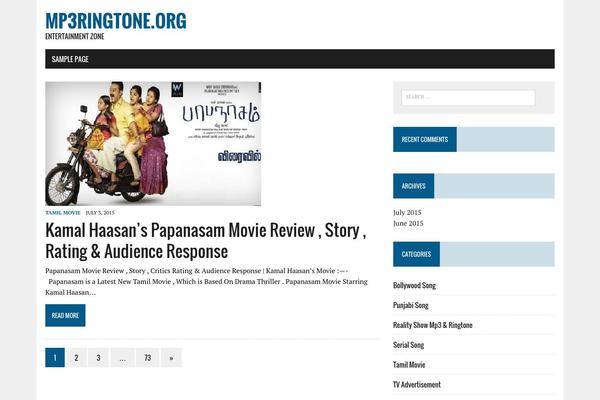
Task: Open the Kamal Haasan's Papanasam post title
Action: [206, 241]
